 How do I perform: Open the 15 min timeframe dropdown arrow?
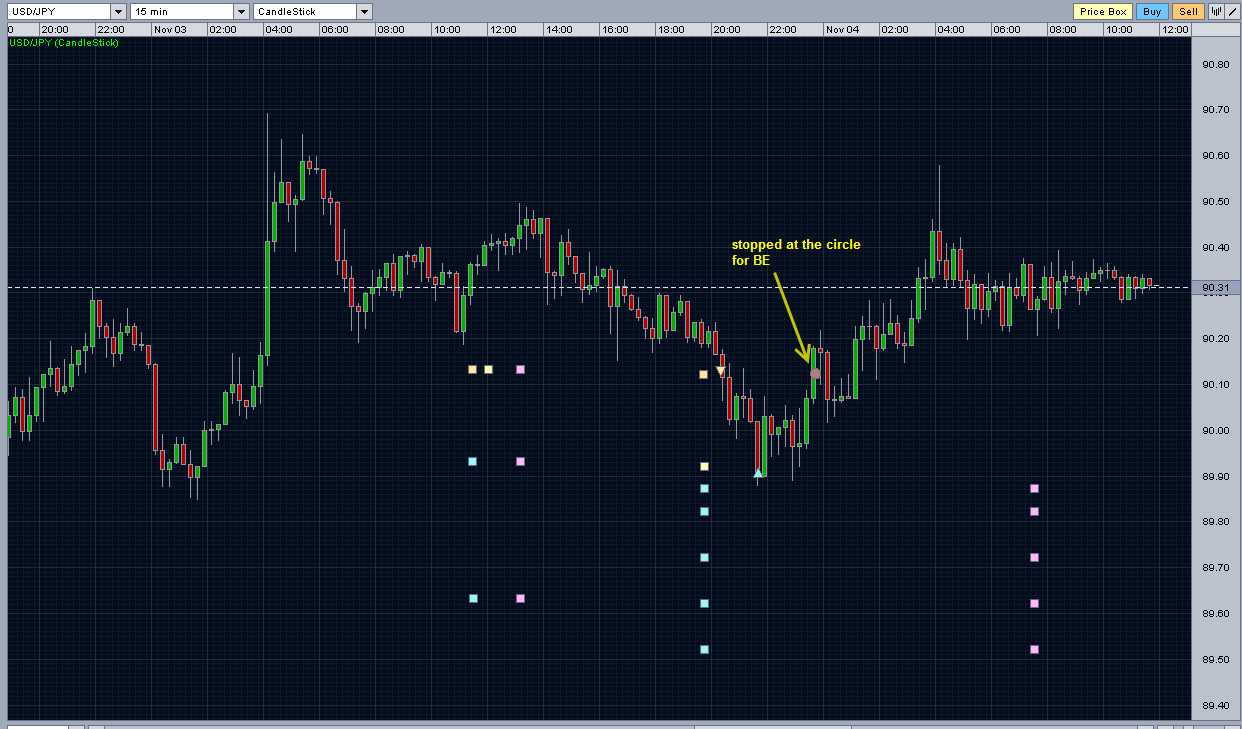(240, 12)
